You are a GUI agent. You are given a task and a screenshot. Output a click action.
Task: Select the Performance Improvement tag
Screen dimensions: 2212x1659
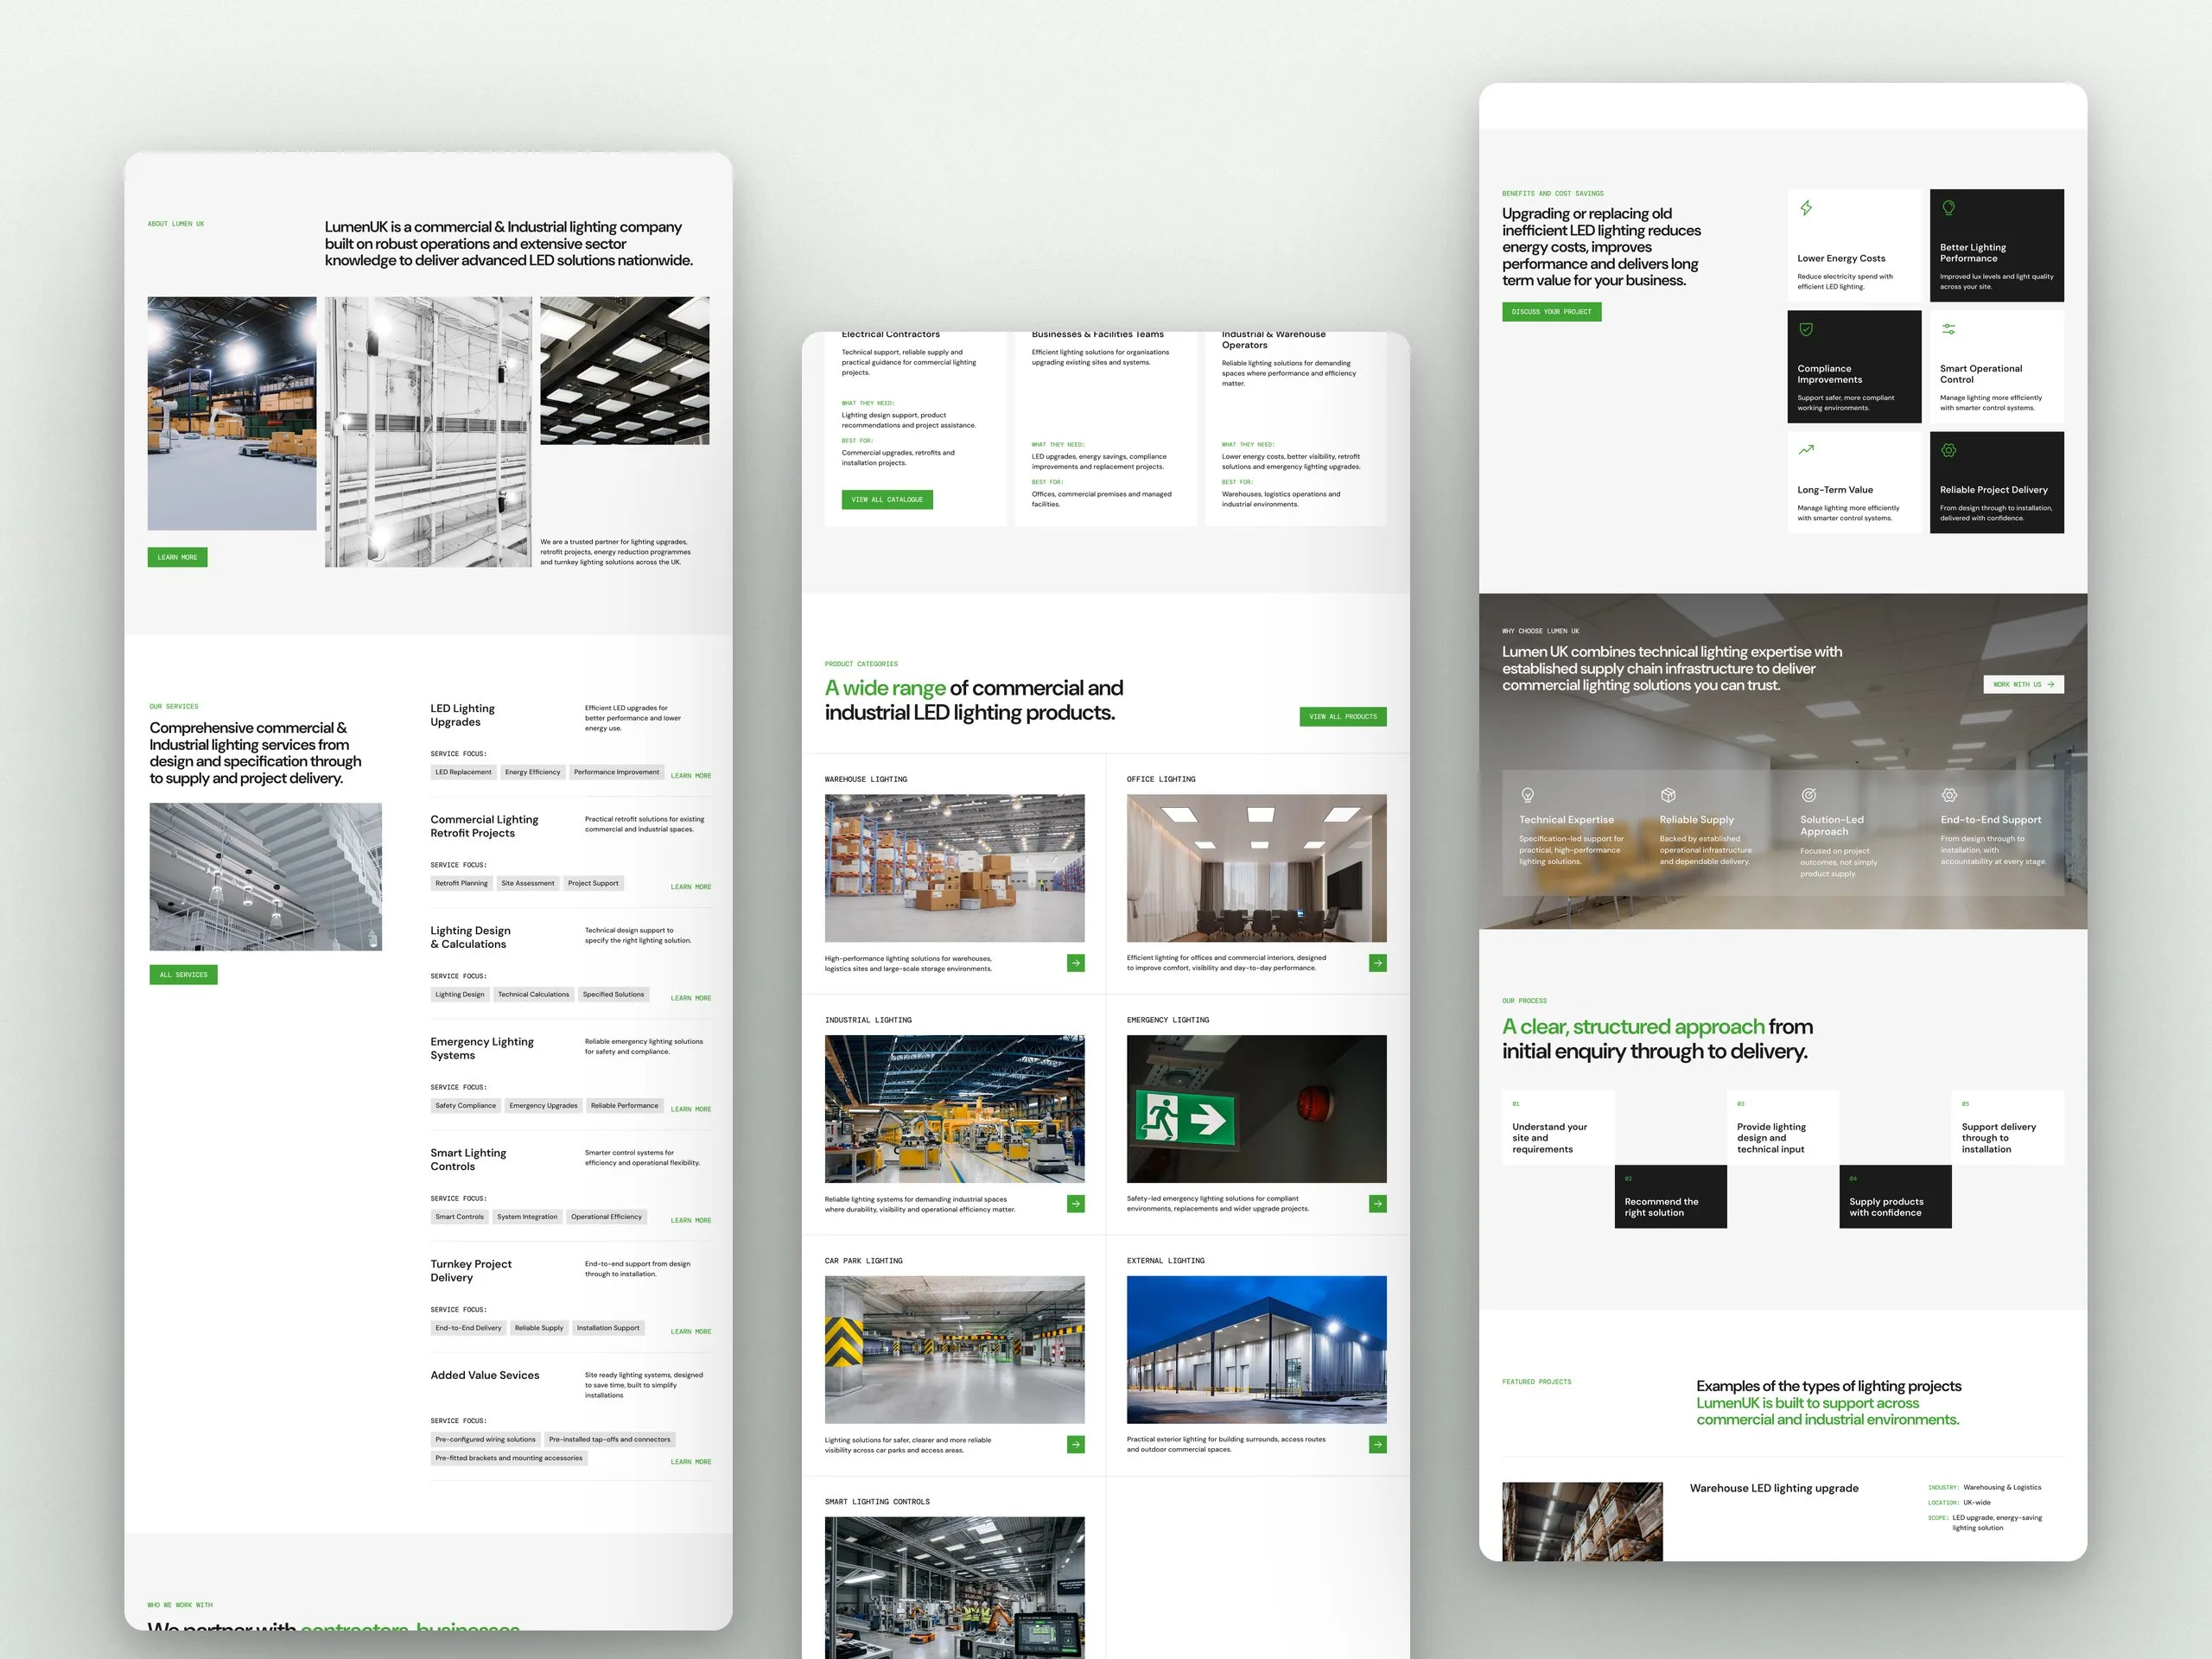point(616,772)
